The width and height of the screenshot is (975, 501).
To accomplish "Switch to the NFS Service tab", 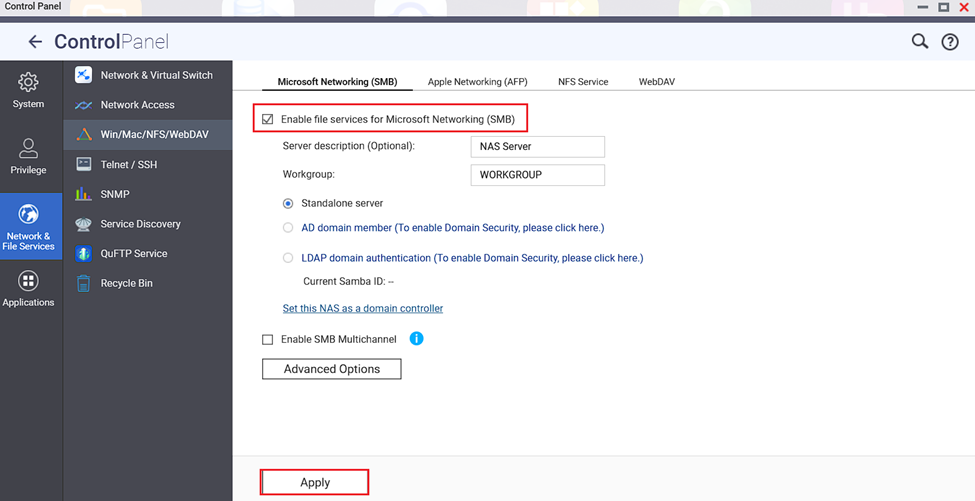I will click(x=583, y=81).
